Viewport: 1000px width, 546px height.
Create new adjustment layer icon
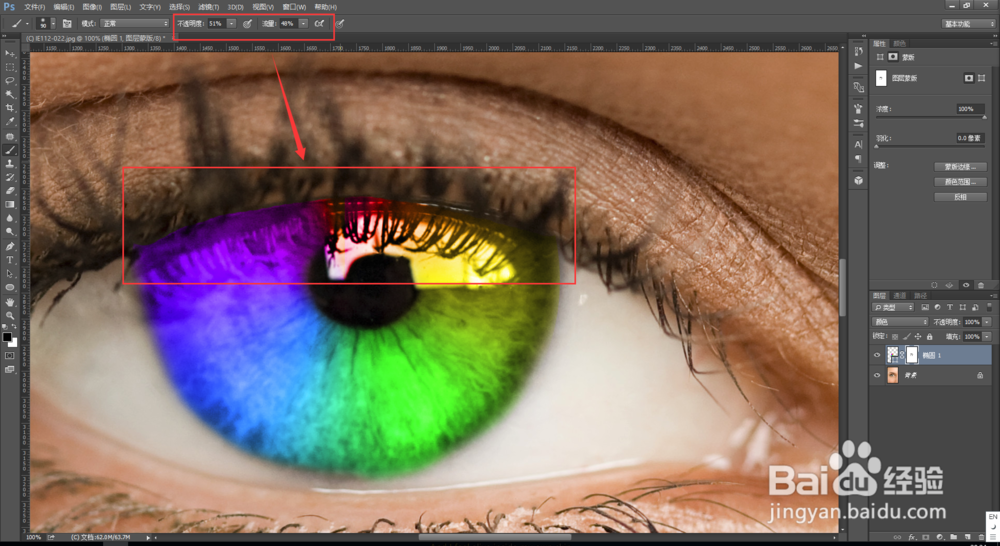pyautogui.click(x=939, y=537)
